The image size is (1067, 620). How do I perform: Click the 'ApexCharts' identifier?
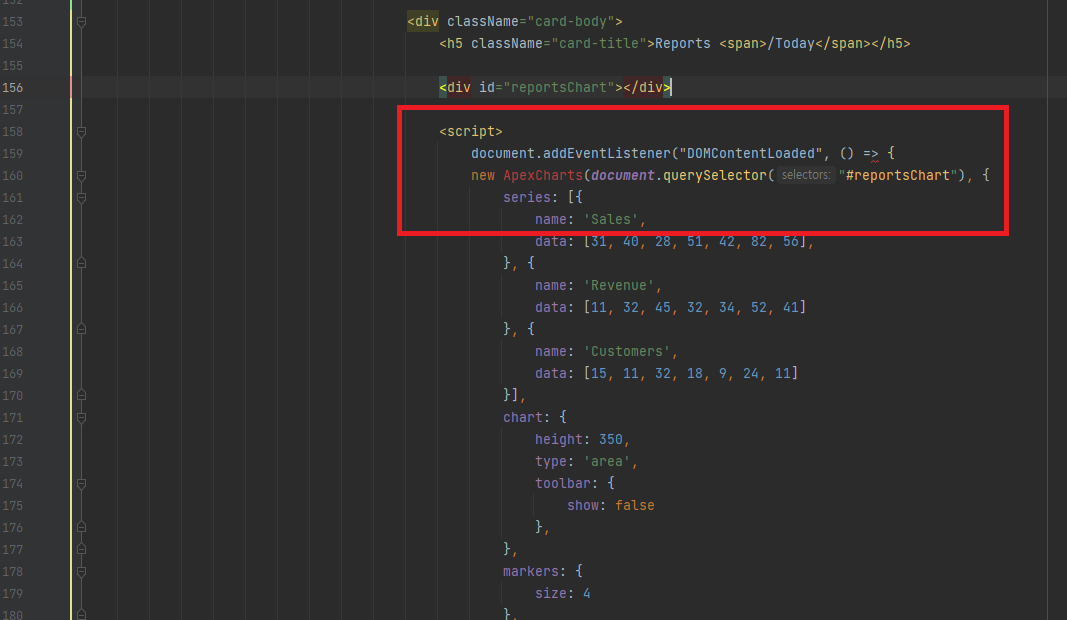pos(543,176)
